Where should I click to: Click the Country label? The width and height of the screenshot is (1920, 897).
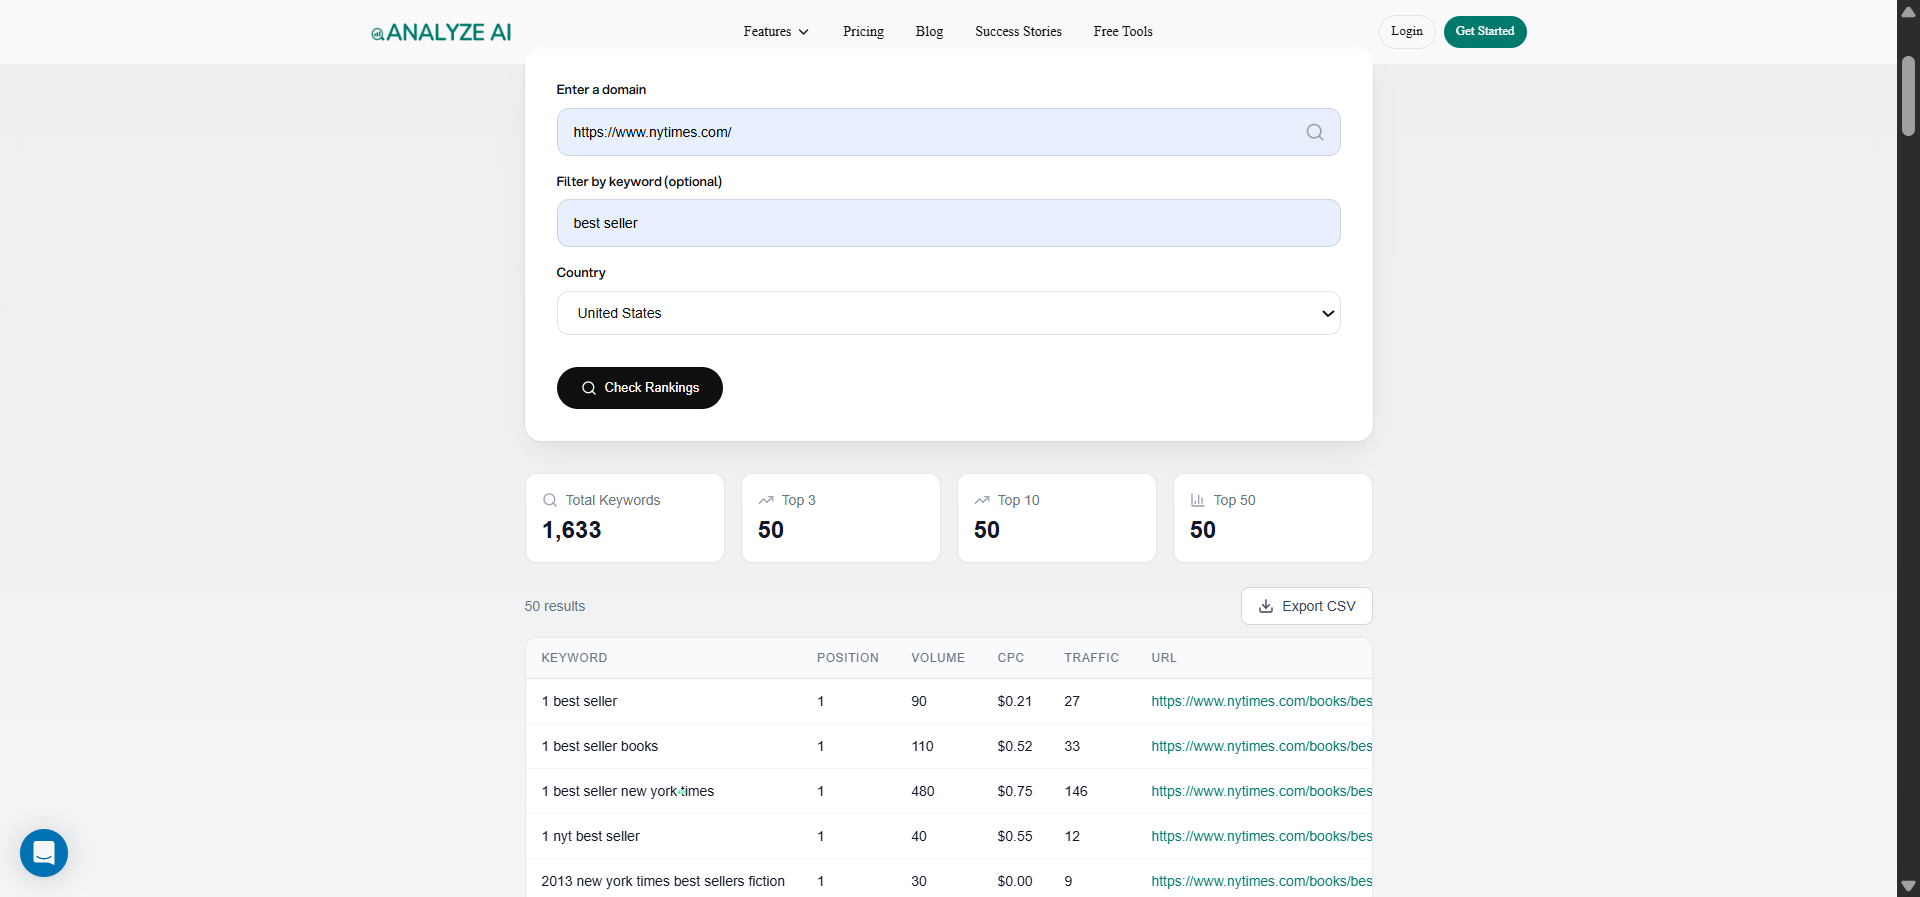tap(581, 272)
